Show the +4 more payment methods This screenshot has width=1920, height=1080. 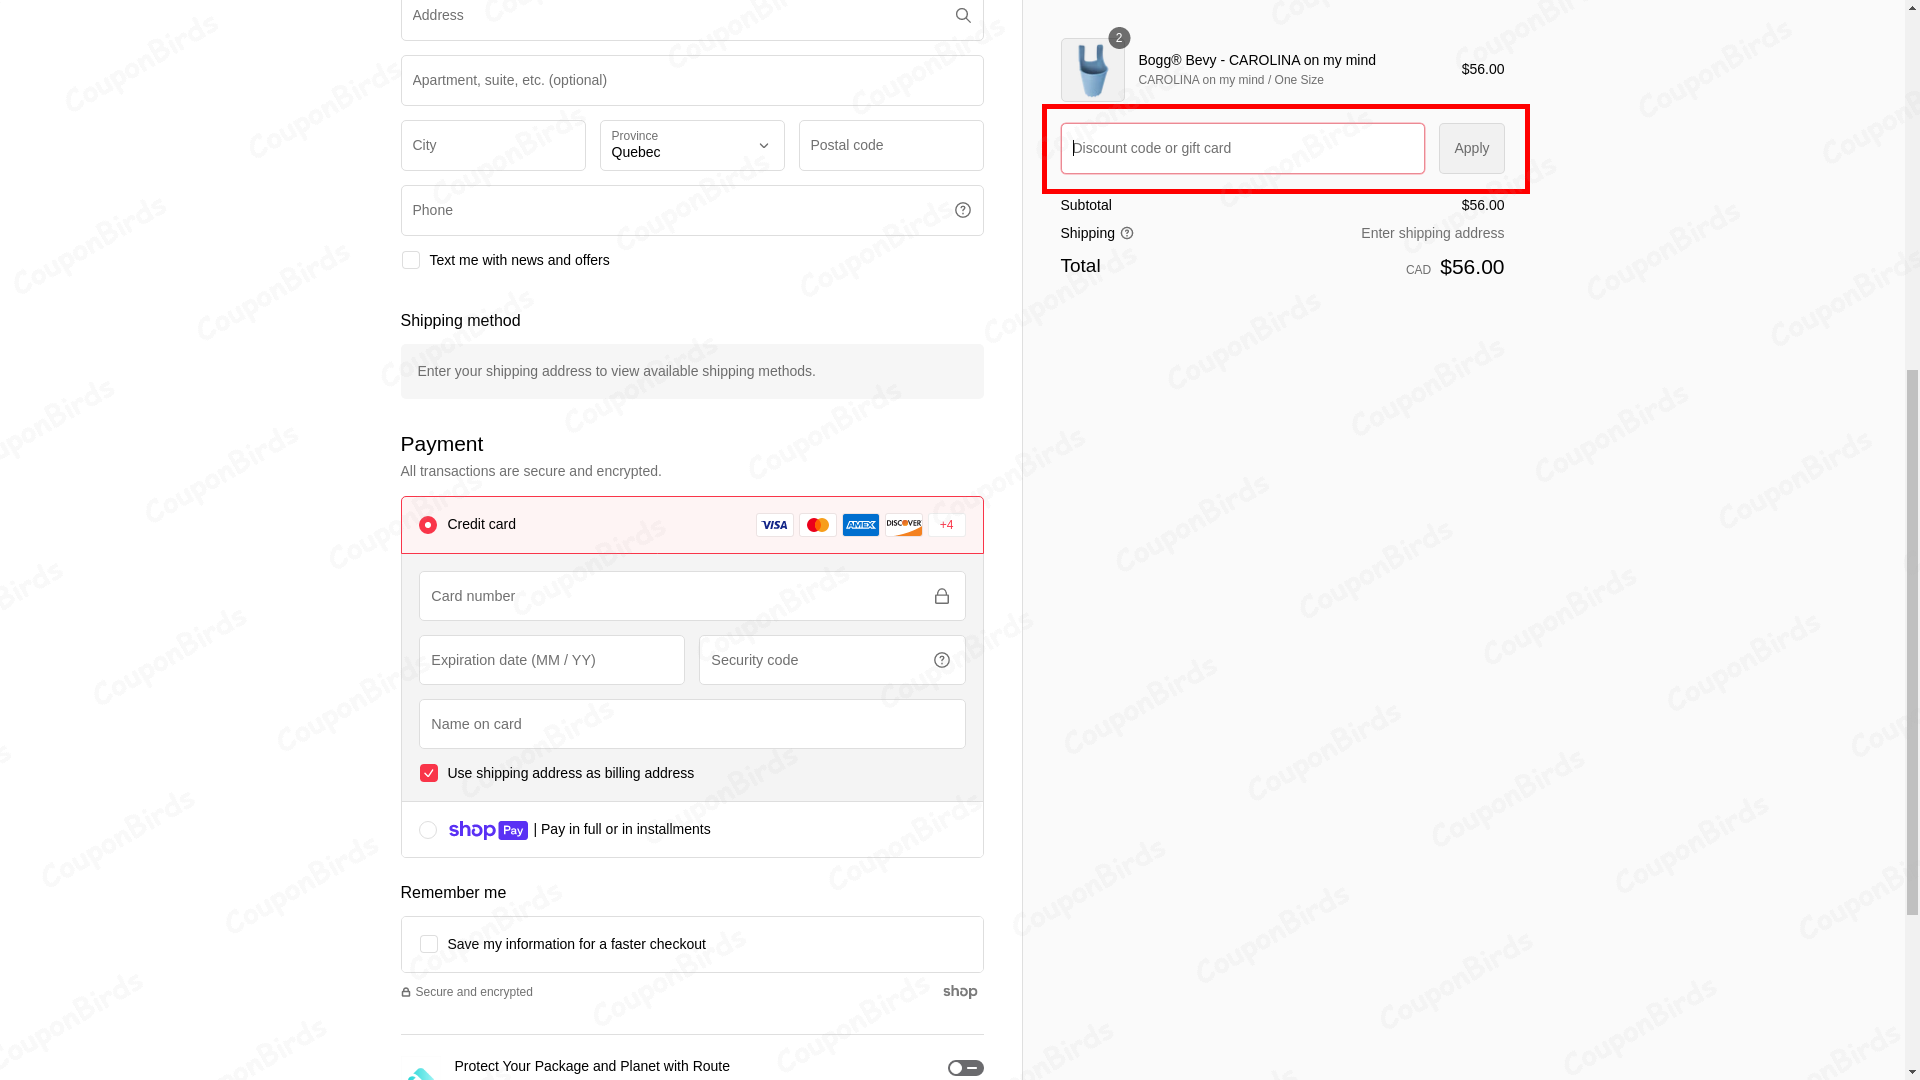(946, 525)
